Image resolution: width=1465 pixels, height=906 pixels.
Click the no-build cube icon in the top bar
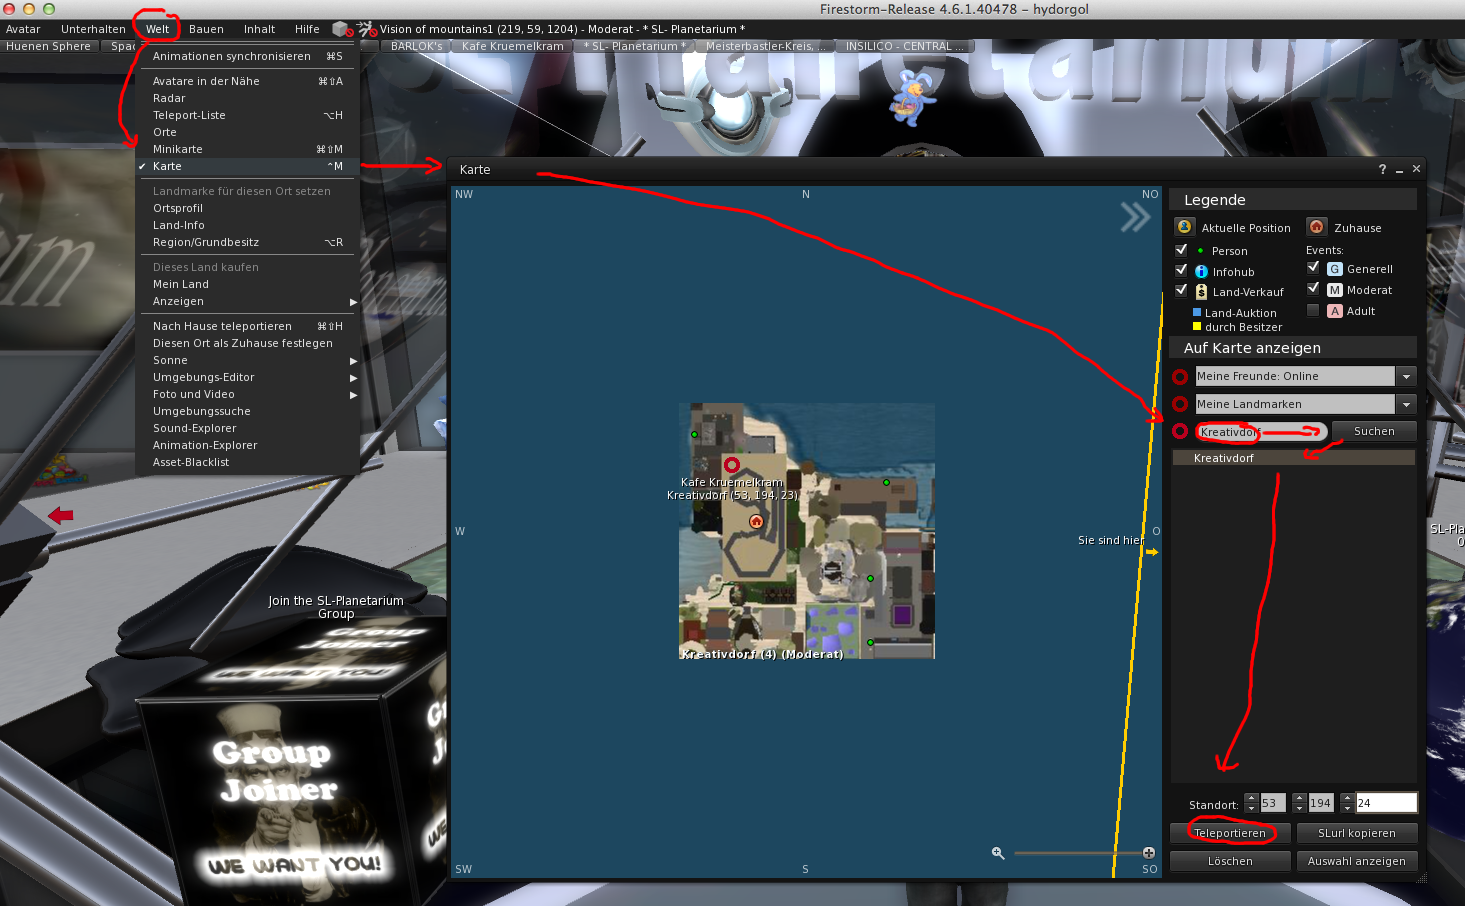click(x=342, y=29)
